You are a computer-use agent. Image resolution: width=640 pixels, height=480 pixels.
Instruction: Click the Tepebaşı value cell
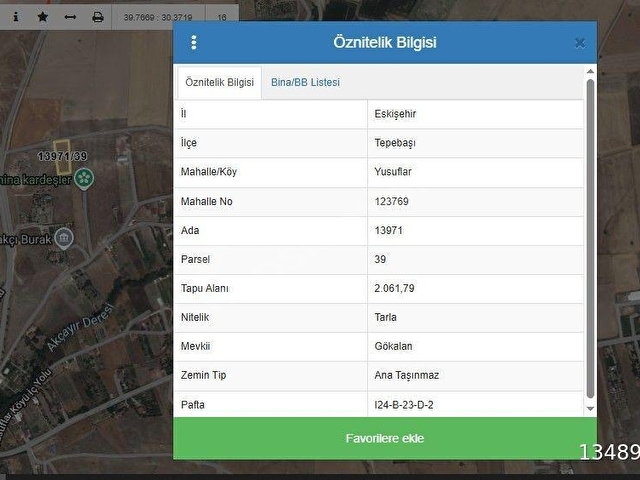pyautogui.click(x=476, y=143)
